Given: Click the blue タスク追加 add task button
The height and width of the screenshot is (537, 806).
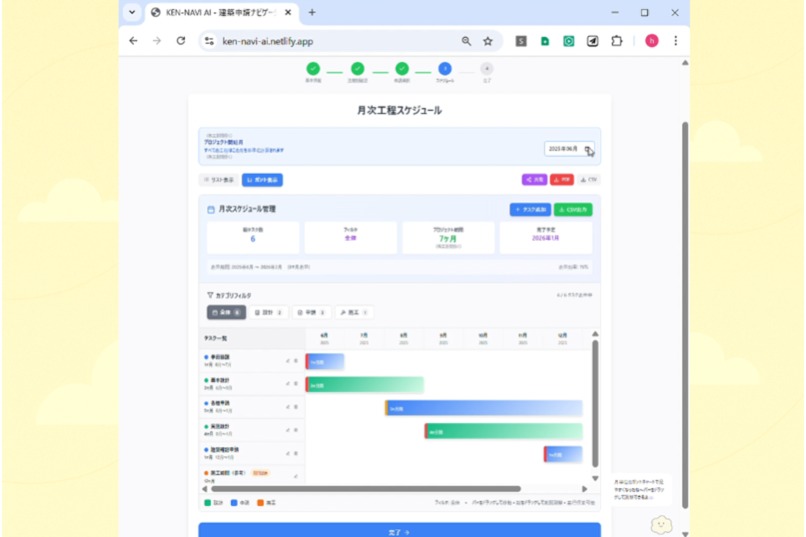Looking at the screenshot, I should click(x=530, y=210).
